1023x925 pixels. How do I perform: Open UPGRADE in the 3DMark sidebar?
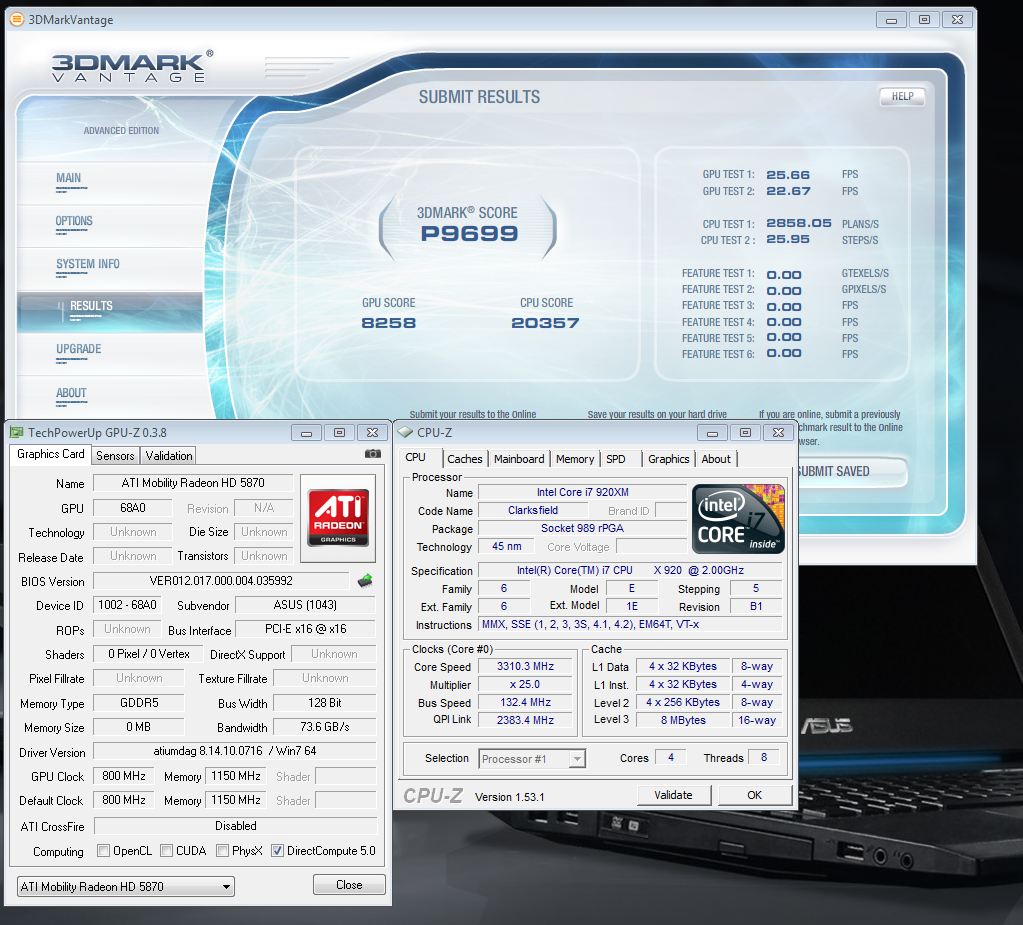point(78,349)
